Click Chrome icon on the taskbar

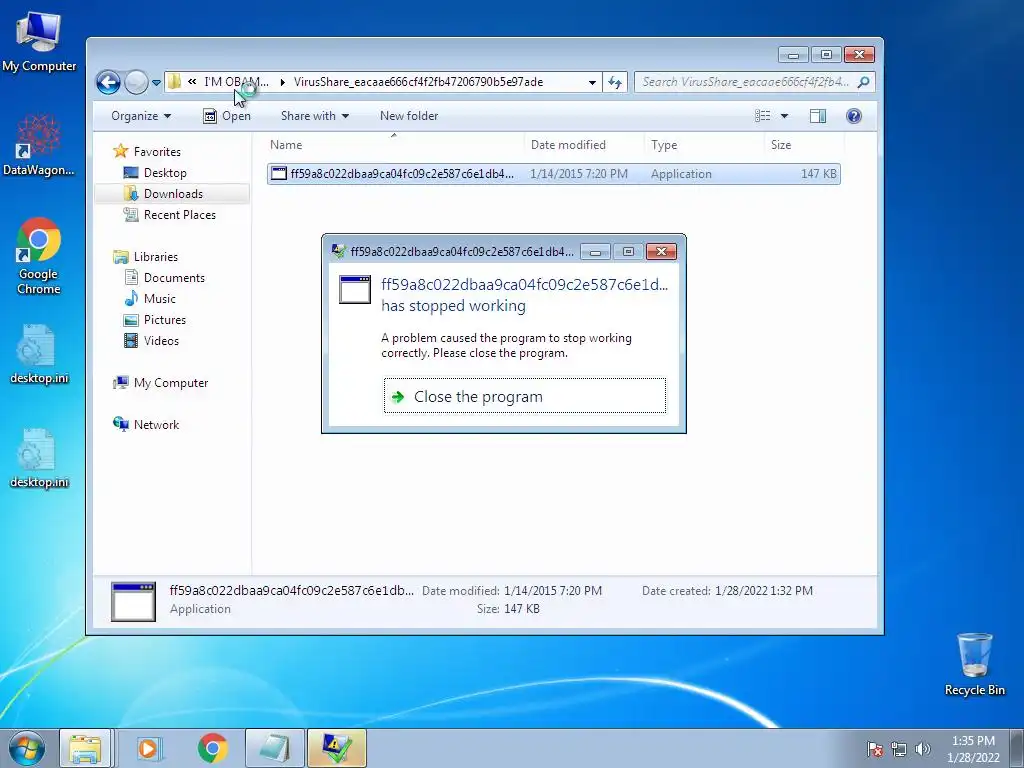pos(212,748)
